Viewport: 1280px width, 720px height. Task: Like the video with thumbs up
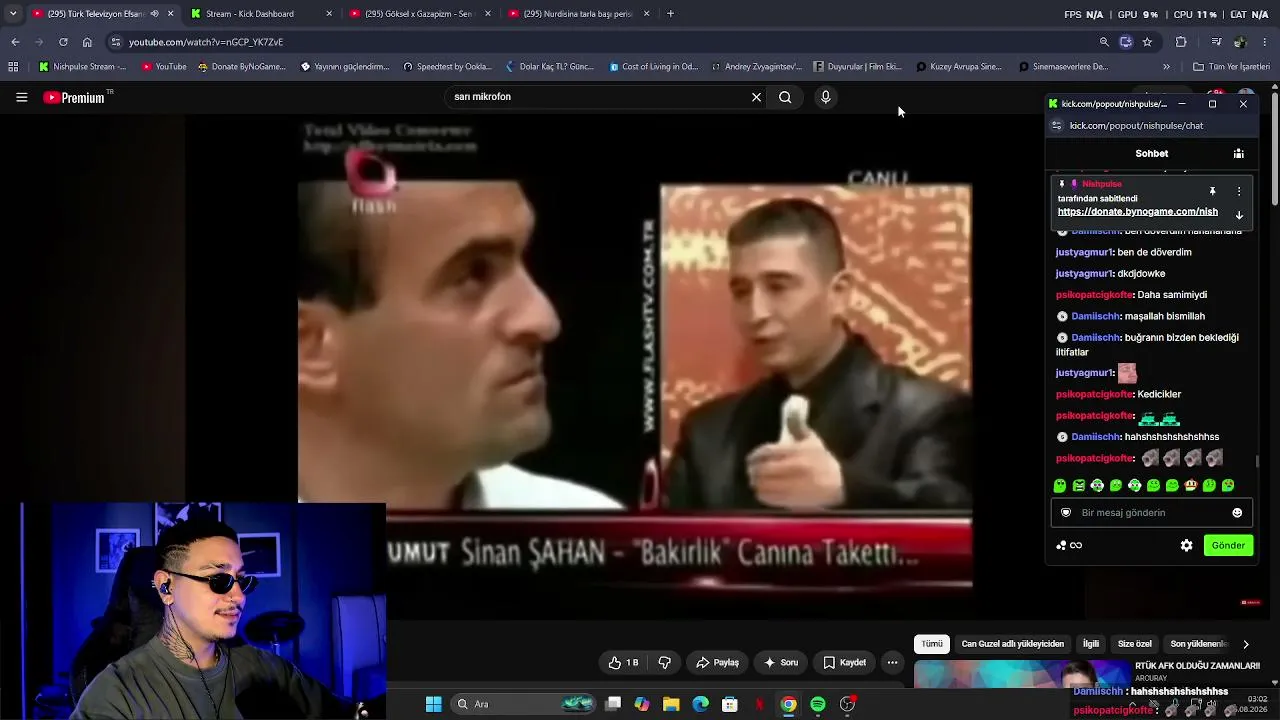click(623, 662)
